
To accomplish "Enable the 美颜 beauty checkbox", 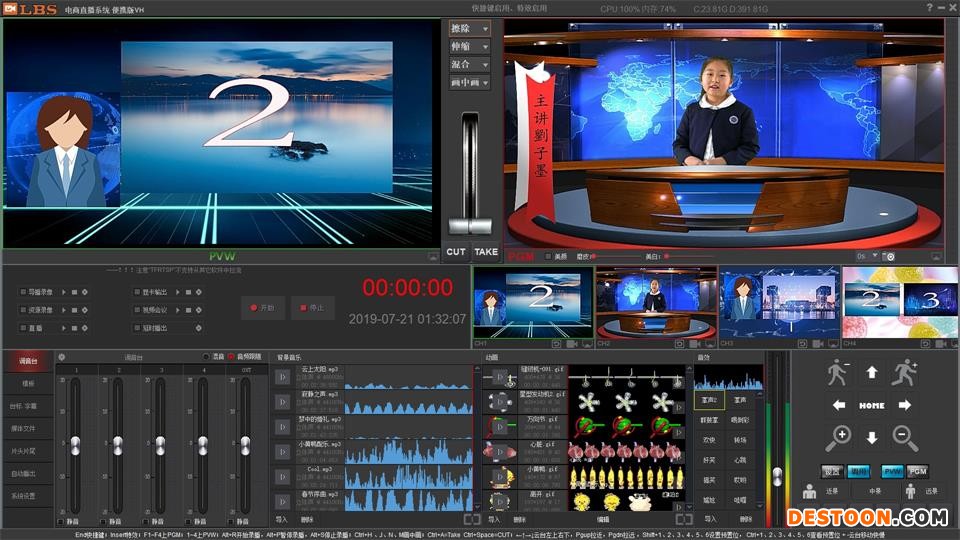I will (548, 256).
